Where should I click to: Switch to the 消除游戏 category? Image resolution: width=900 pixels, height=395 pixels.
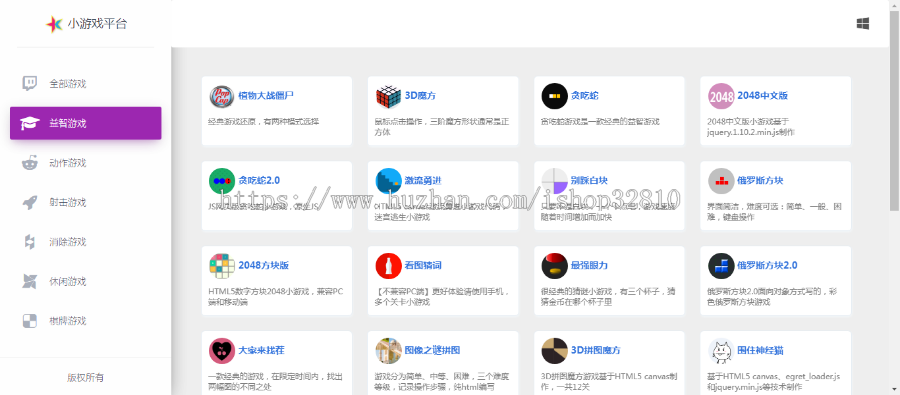tap(86, 242)
